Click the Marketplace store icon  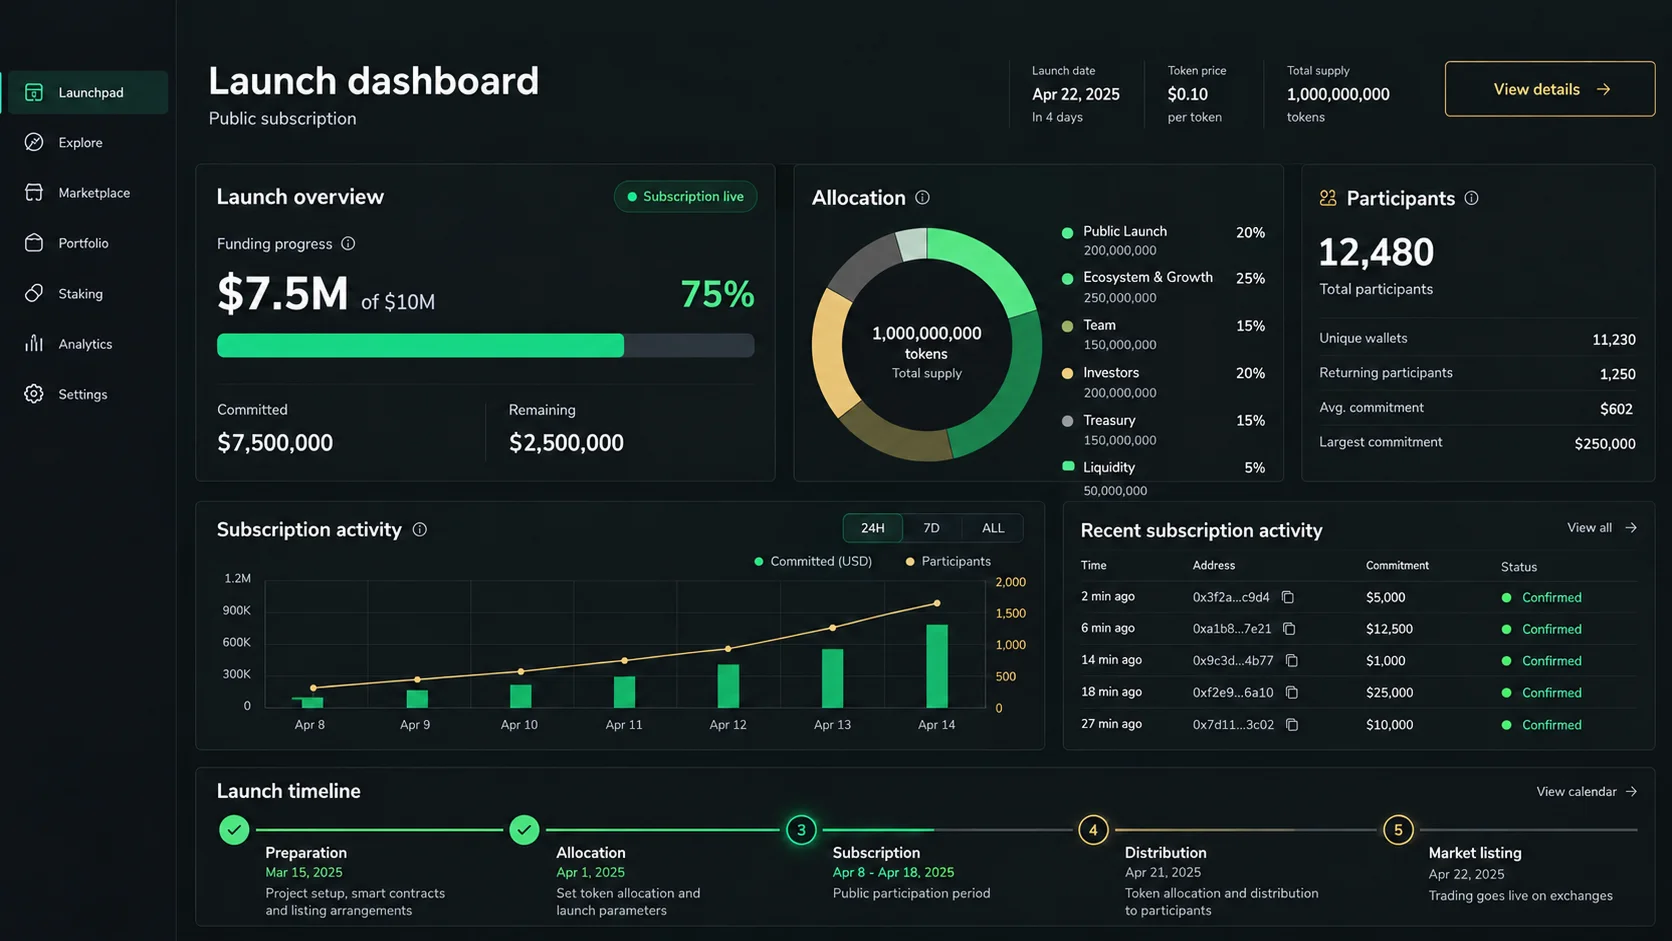[34, 192]
